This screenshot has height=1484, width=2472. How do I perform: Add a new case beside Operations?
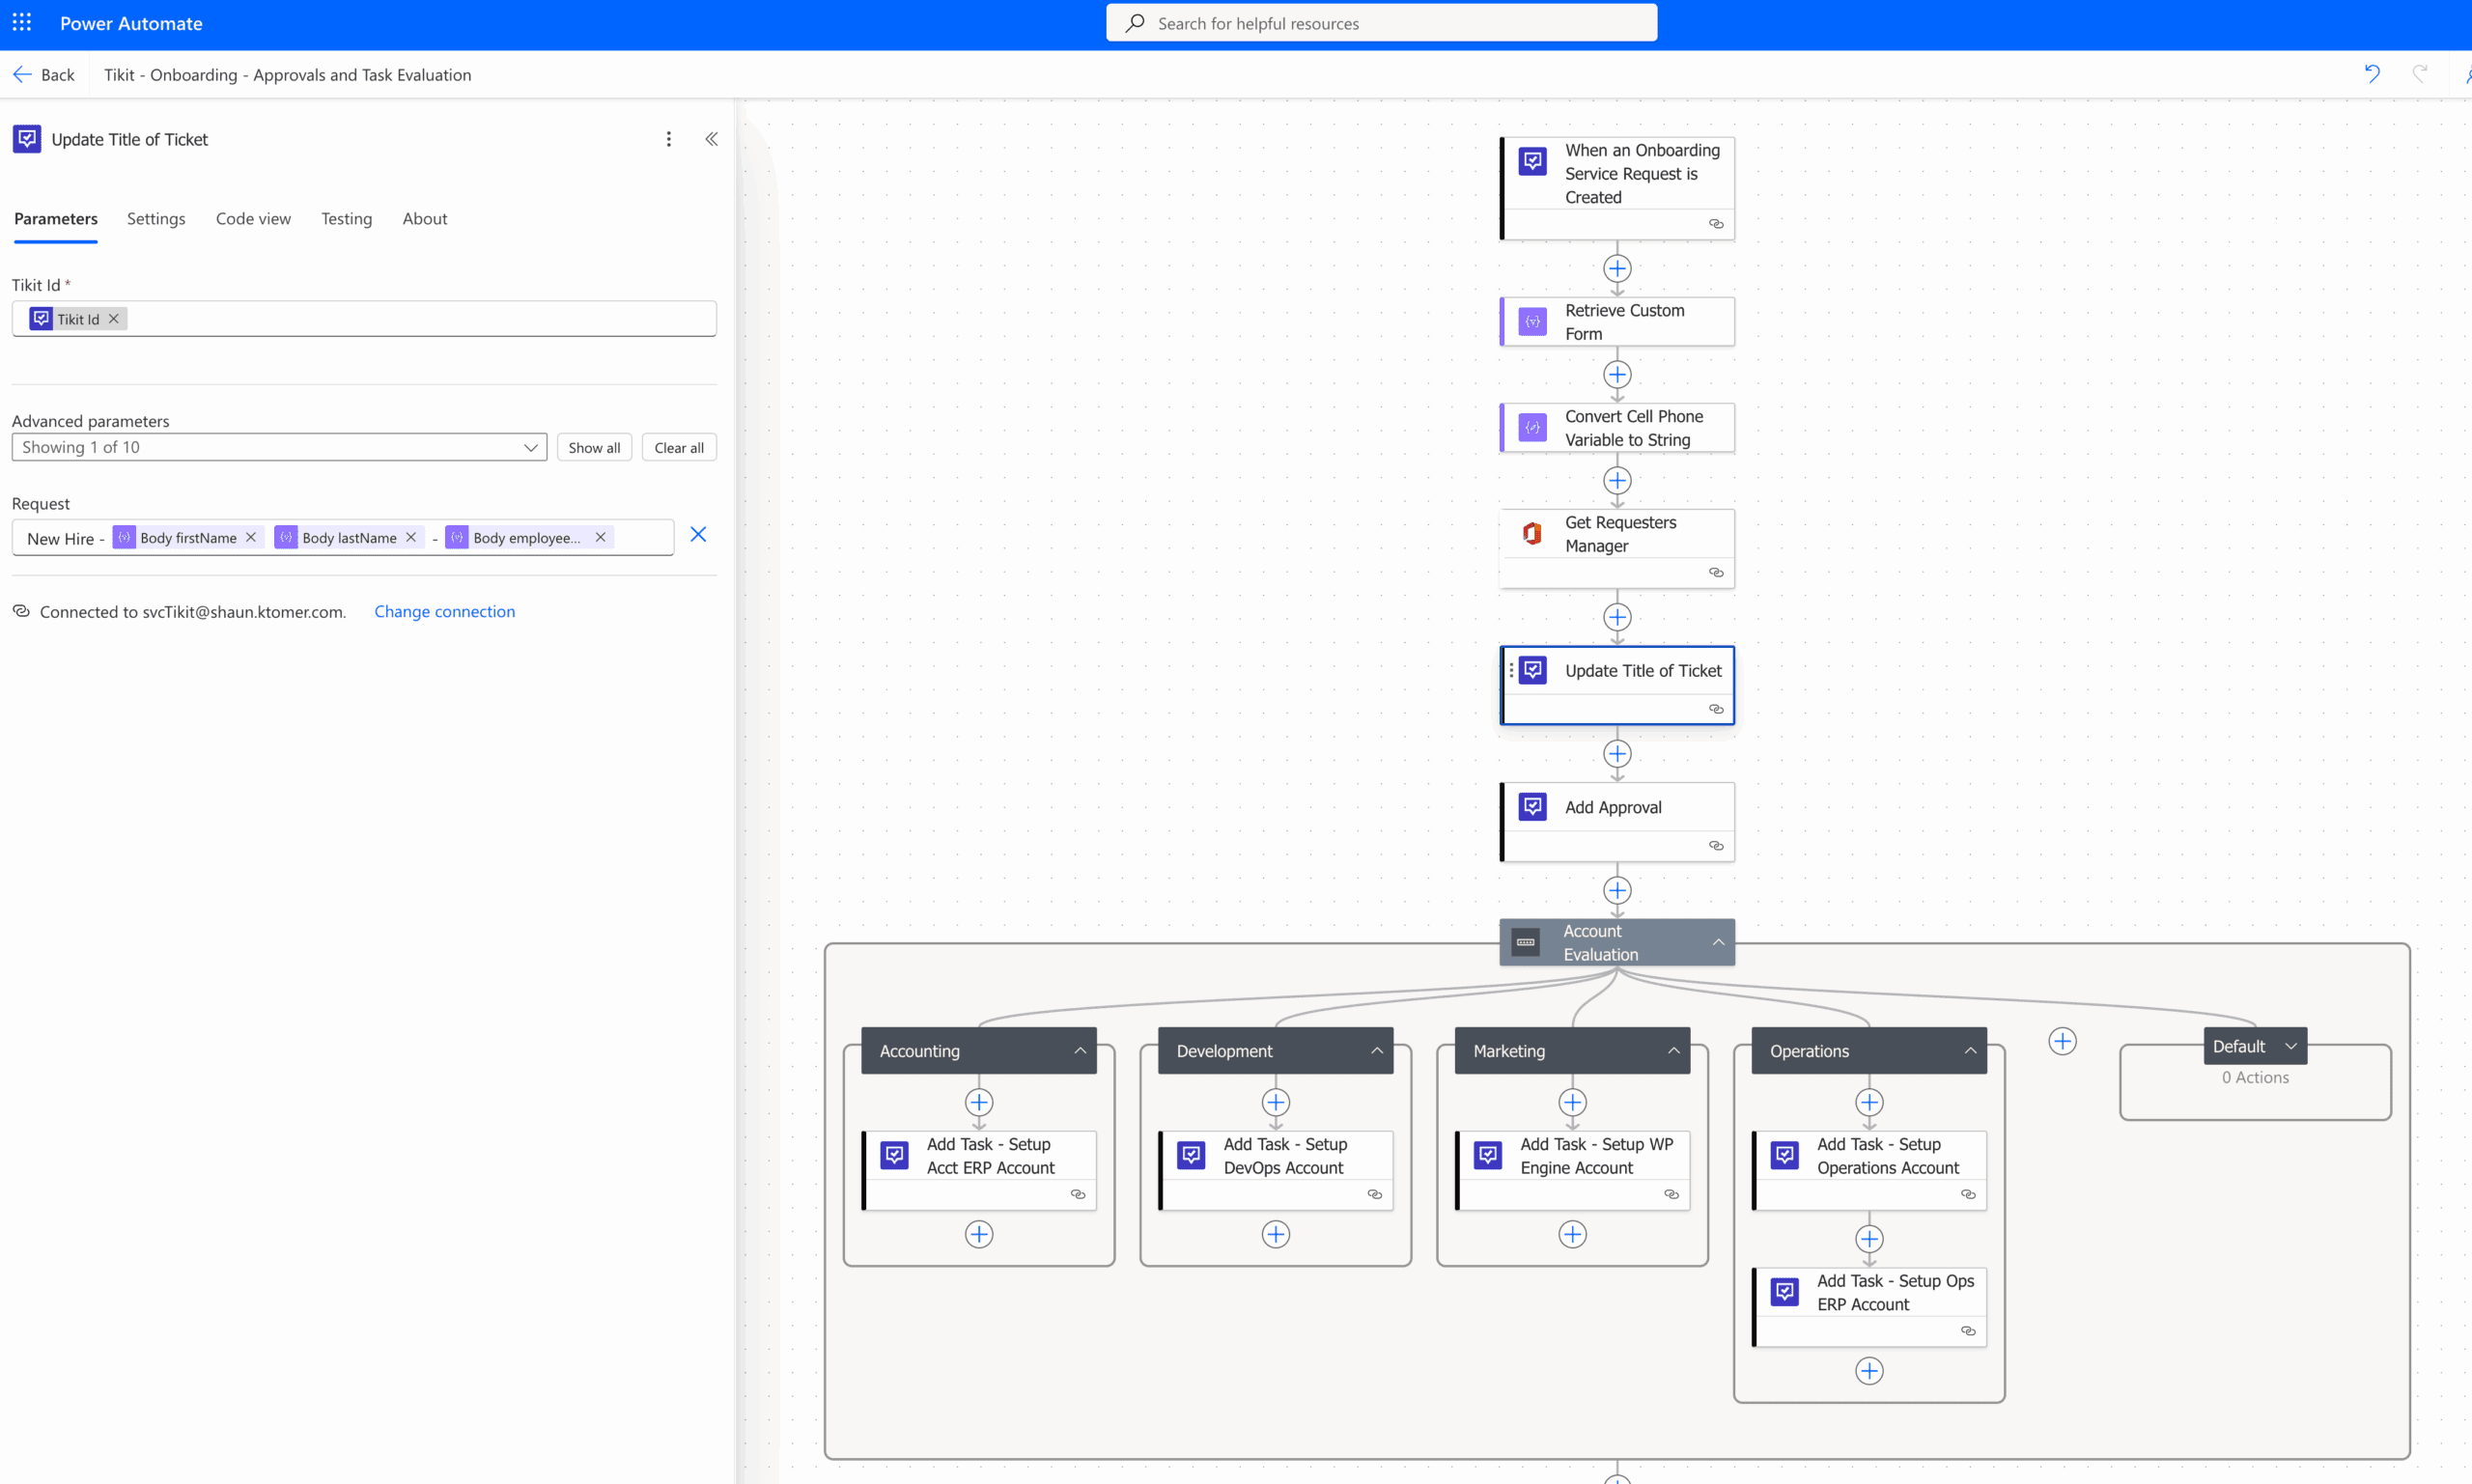point(2062,1041)
